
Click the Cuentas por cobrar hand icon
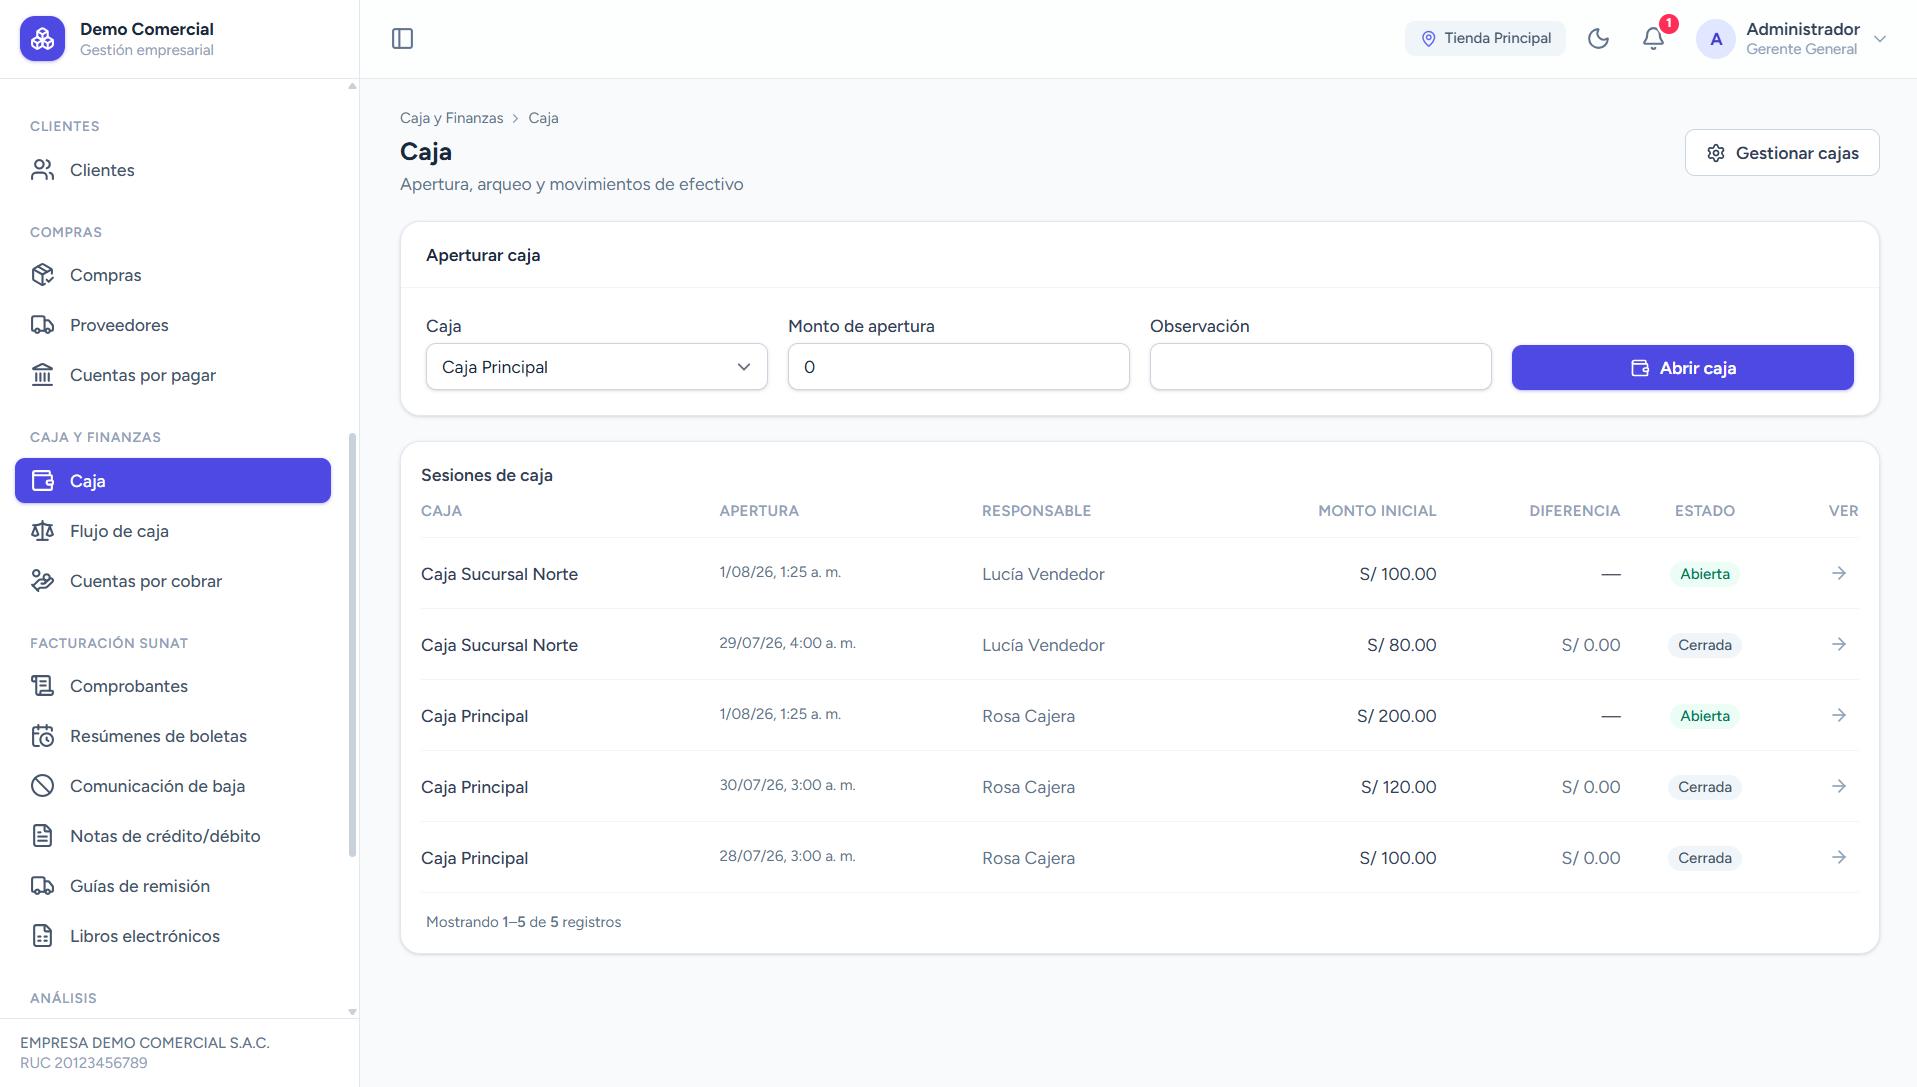pyautogui.click(x=42, y=581)
